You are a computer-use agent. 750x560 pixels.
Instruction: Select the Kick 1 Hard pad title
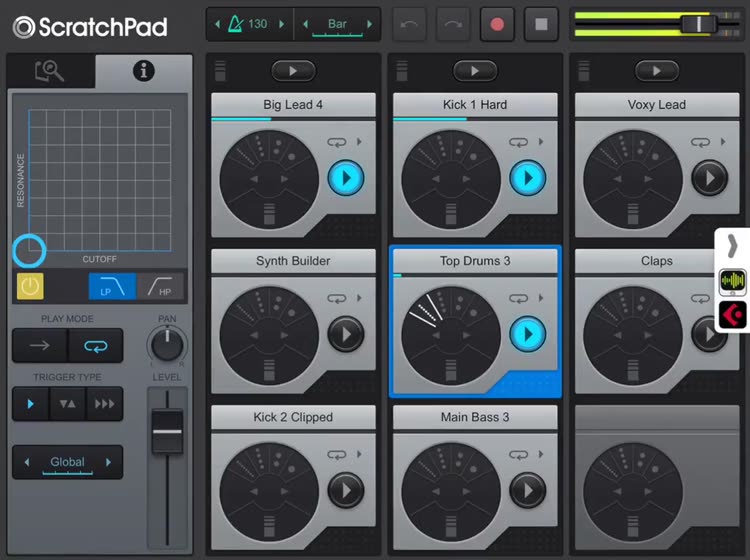[475, 105]
